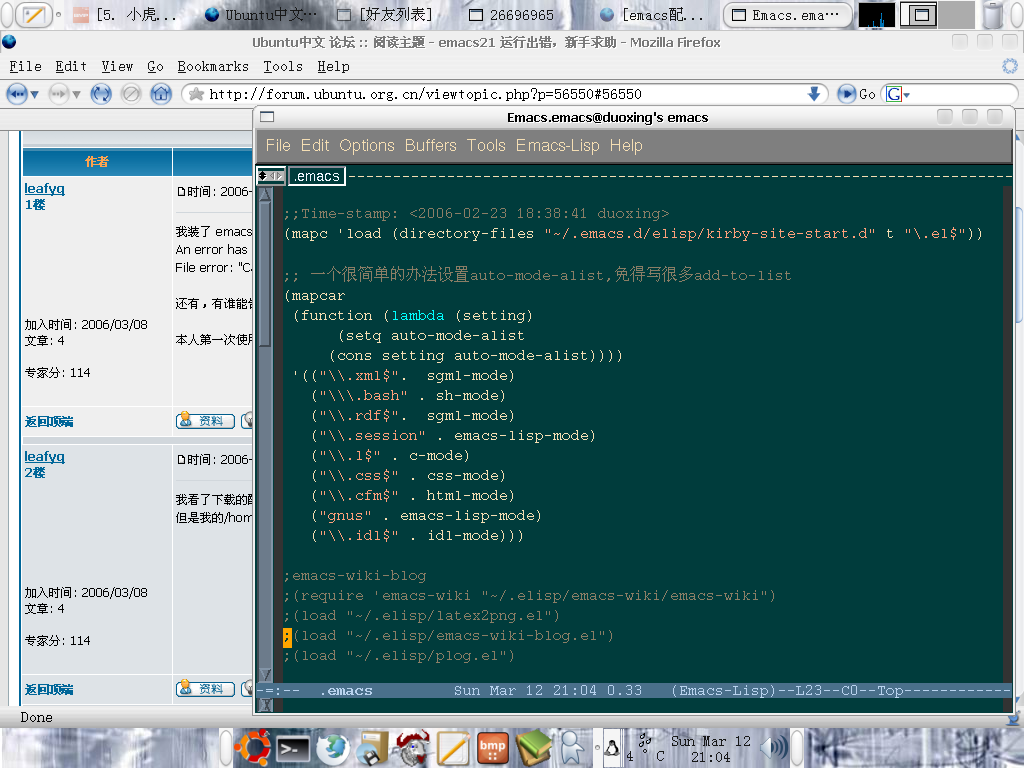Open the Emacs Help menu
The width and height of the screenshot is (1024, 768).
(x=626, y=145)
